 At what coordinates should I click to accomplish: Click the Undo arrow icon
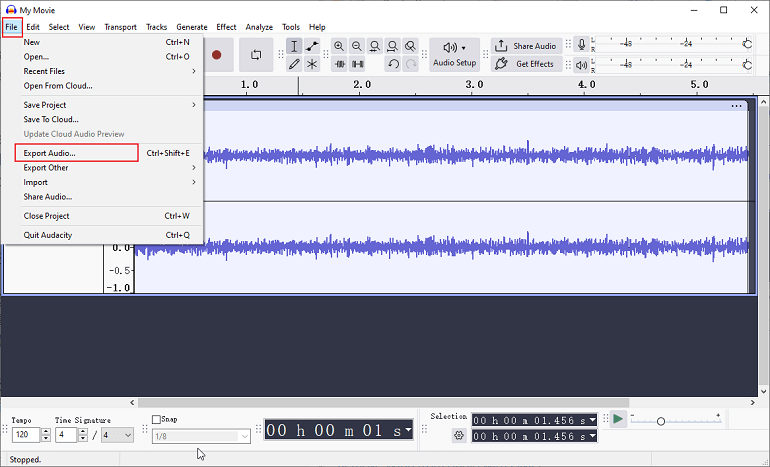pos(392,64)
